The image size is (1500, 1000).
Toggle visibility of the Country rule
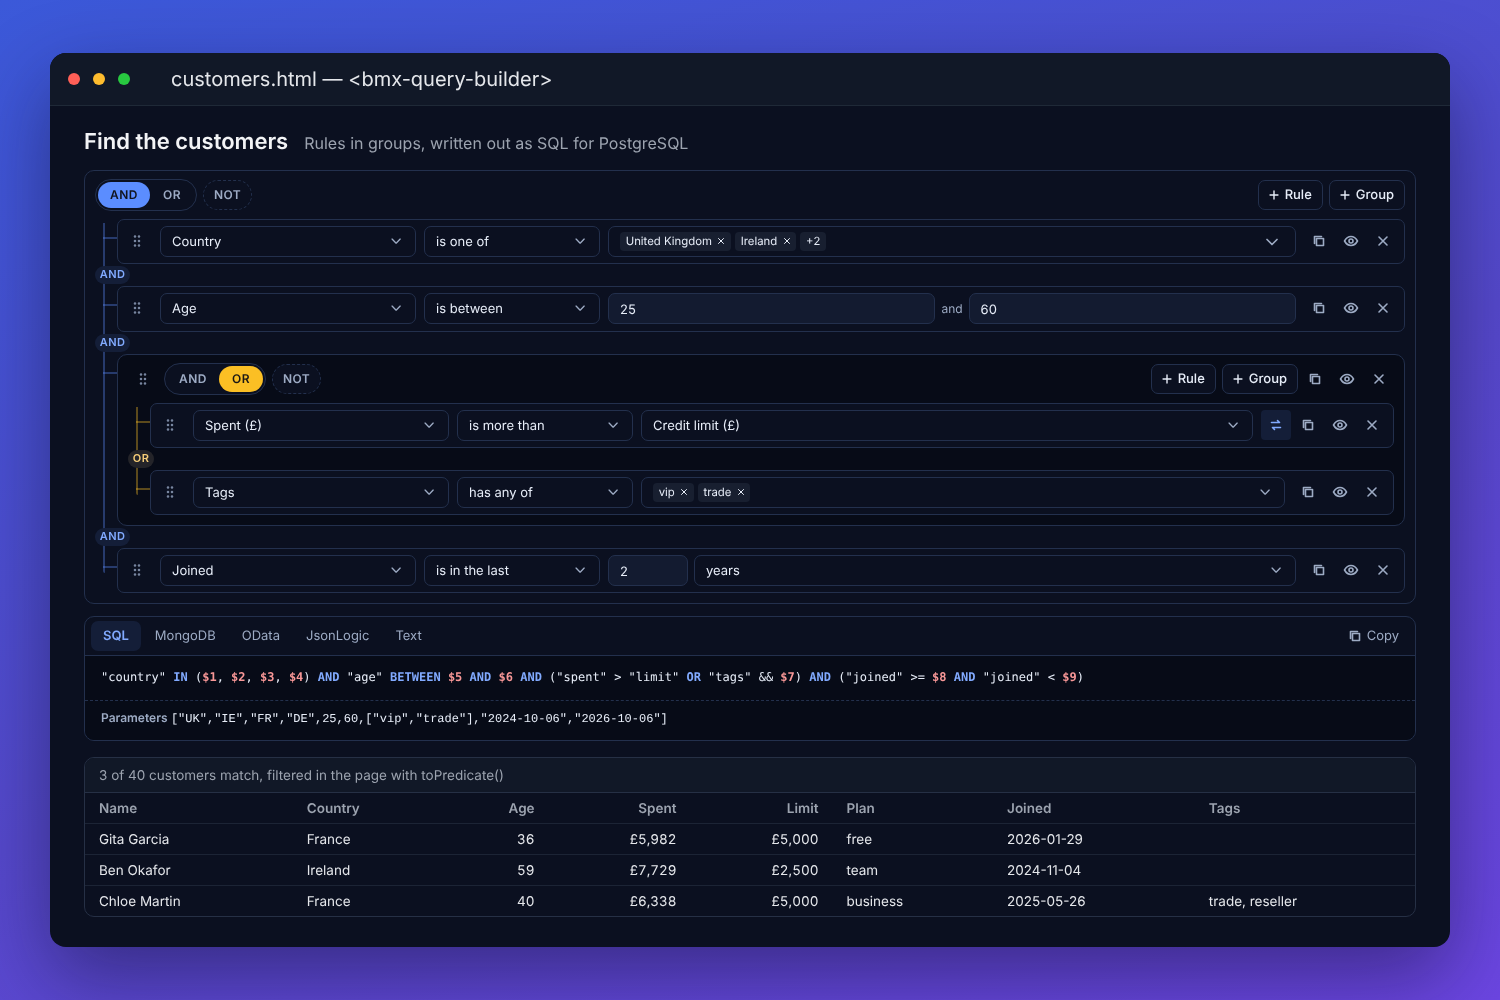[x=1351, y=241]
